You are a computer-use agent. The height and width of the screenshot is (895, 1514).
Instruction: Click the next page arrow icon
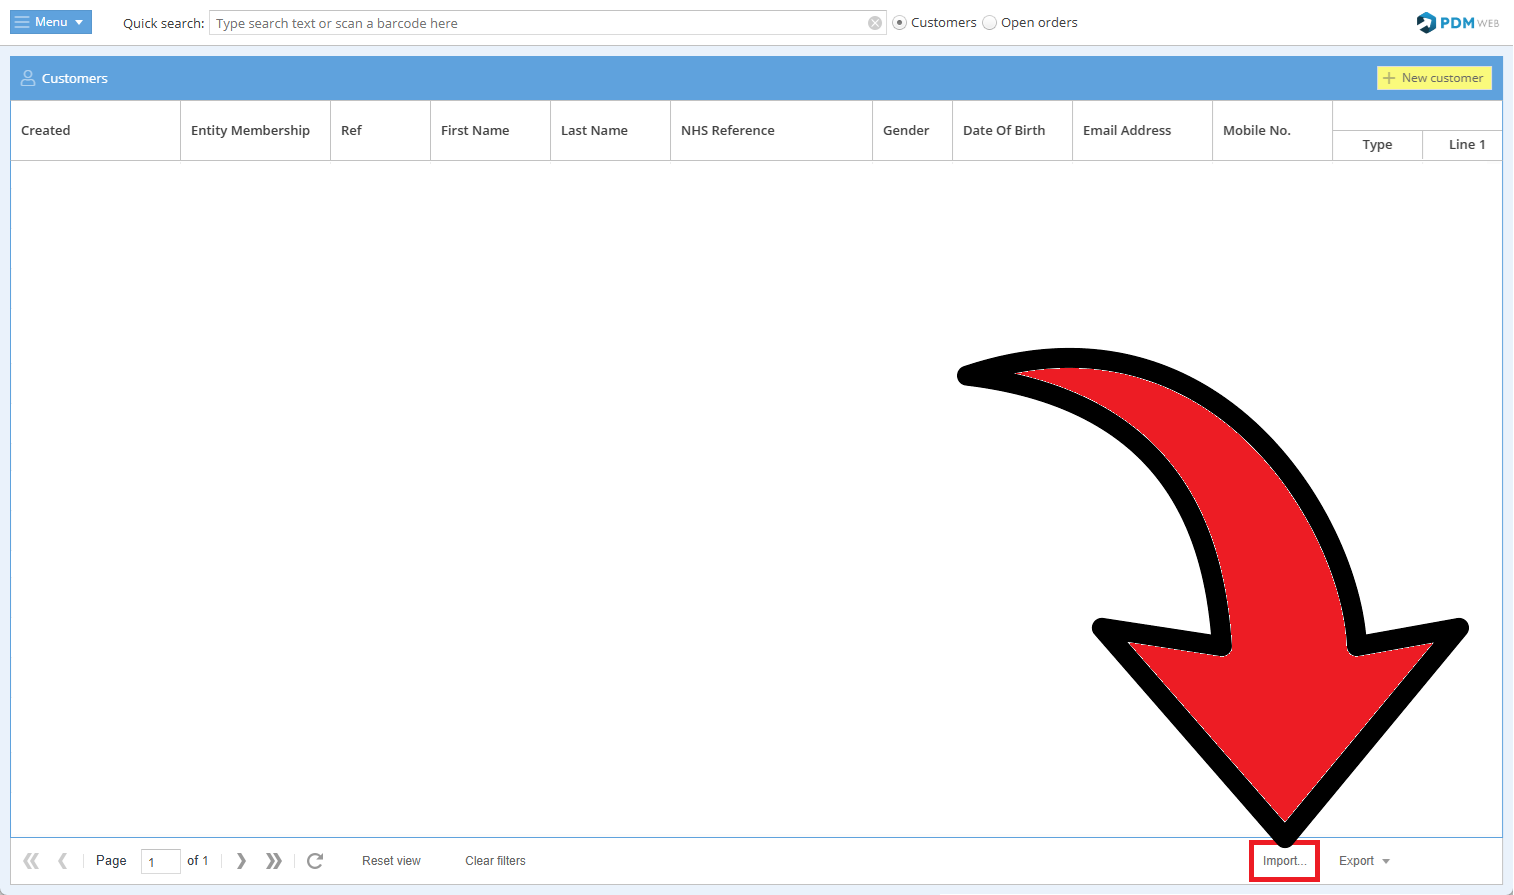pos(241,861)
